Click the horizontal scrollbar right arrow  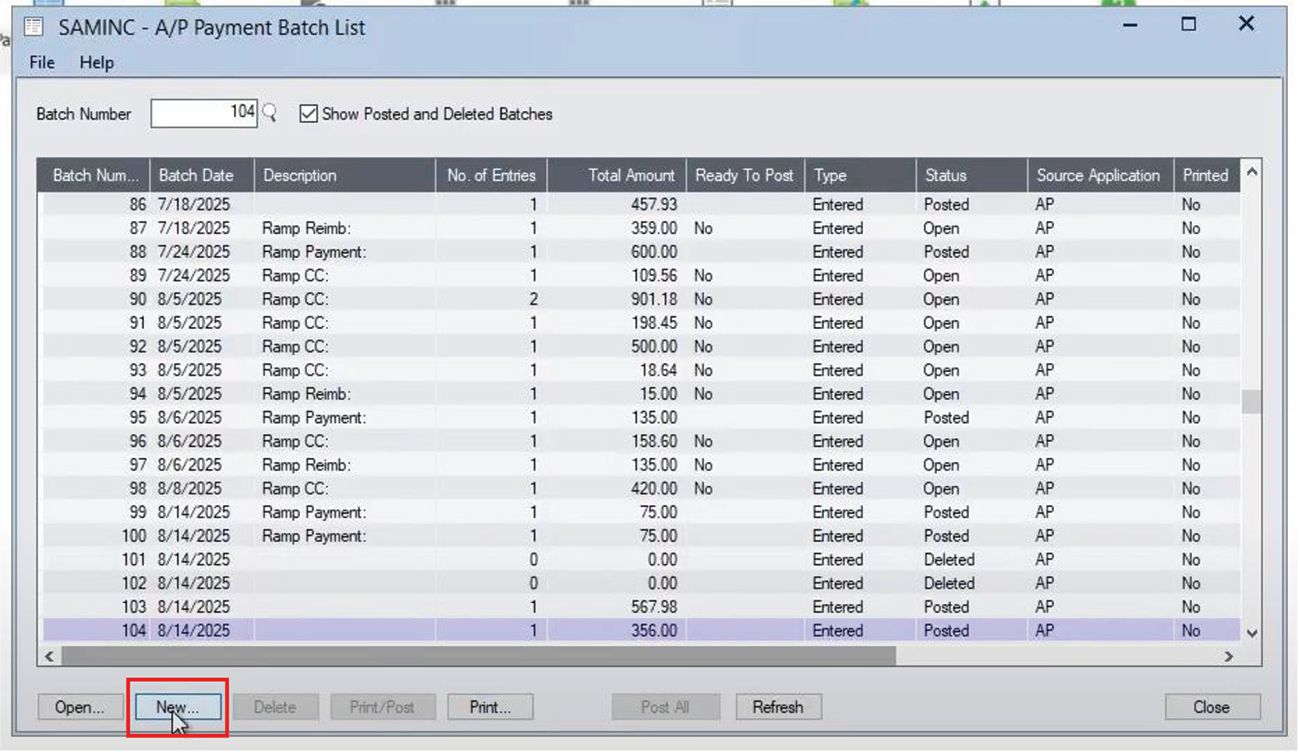[x=1229, y=656]
